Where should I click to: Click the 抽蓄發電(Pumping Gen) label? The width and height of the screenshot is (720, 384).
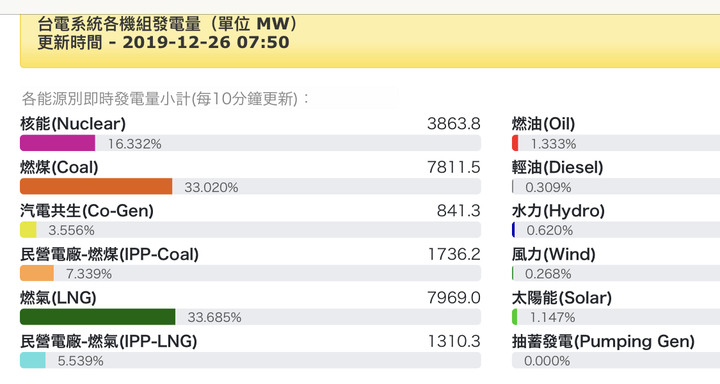point(603,341)
